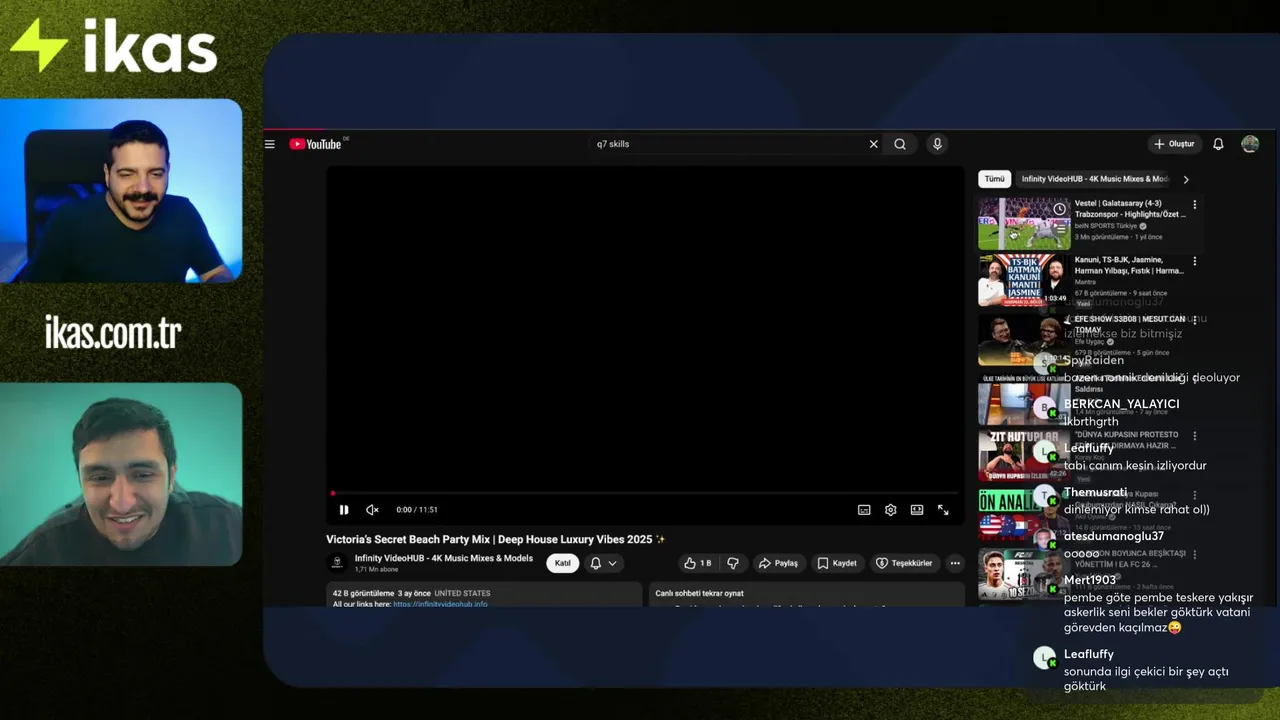Open player settings gear
This screenshot has width=1280, height=720.
(x=890, y=510)
